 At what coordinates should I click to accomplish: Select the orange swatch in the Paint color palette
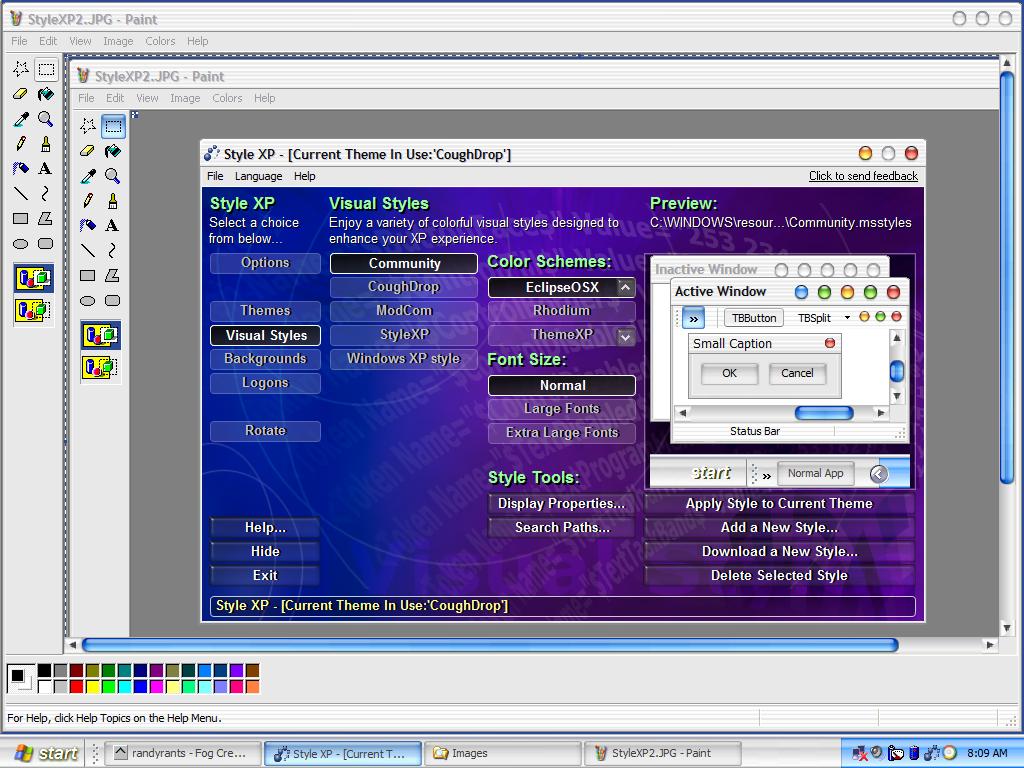pyautogui.click(x=252, y=686)
